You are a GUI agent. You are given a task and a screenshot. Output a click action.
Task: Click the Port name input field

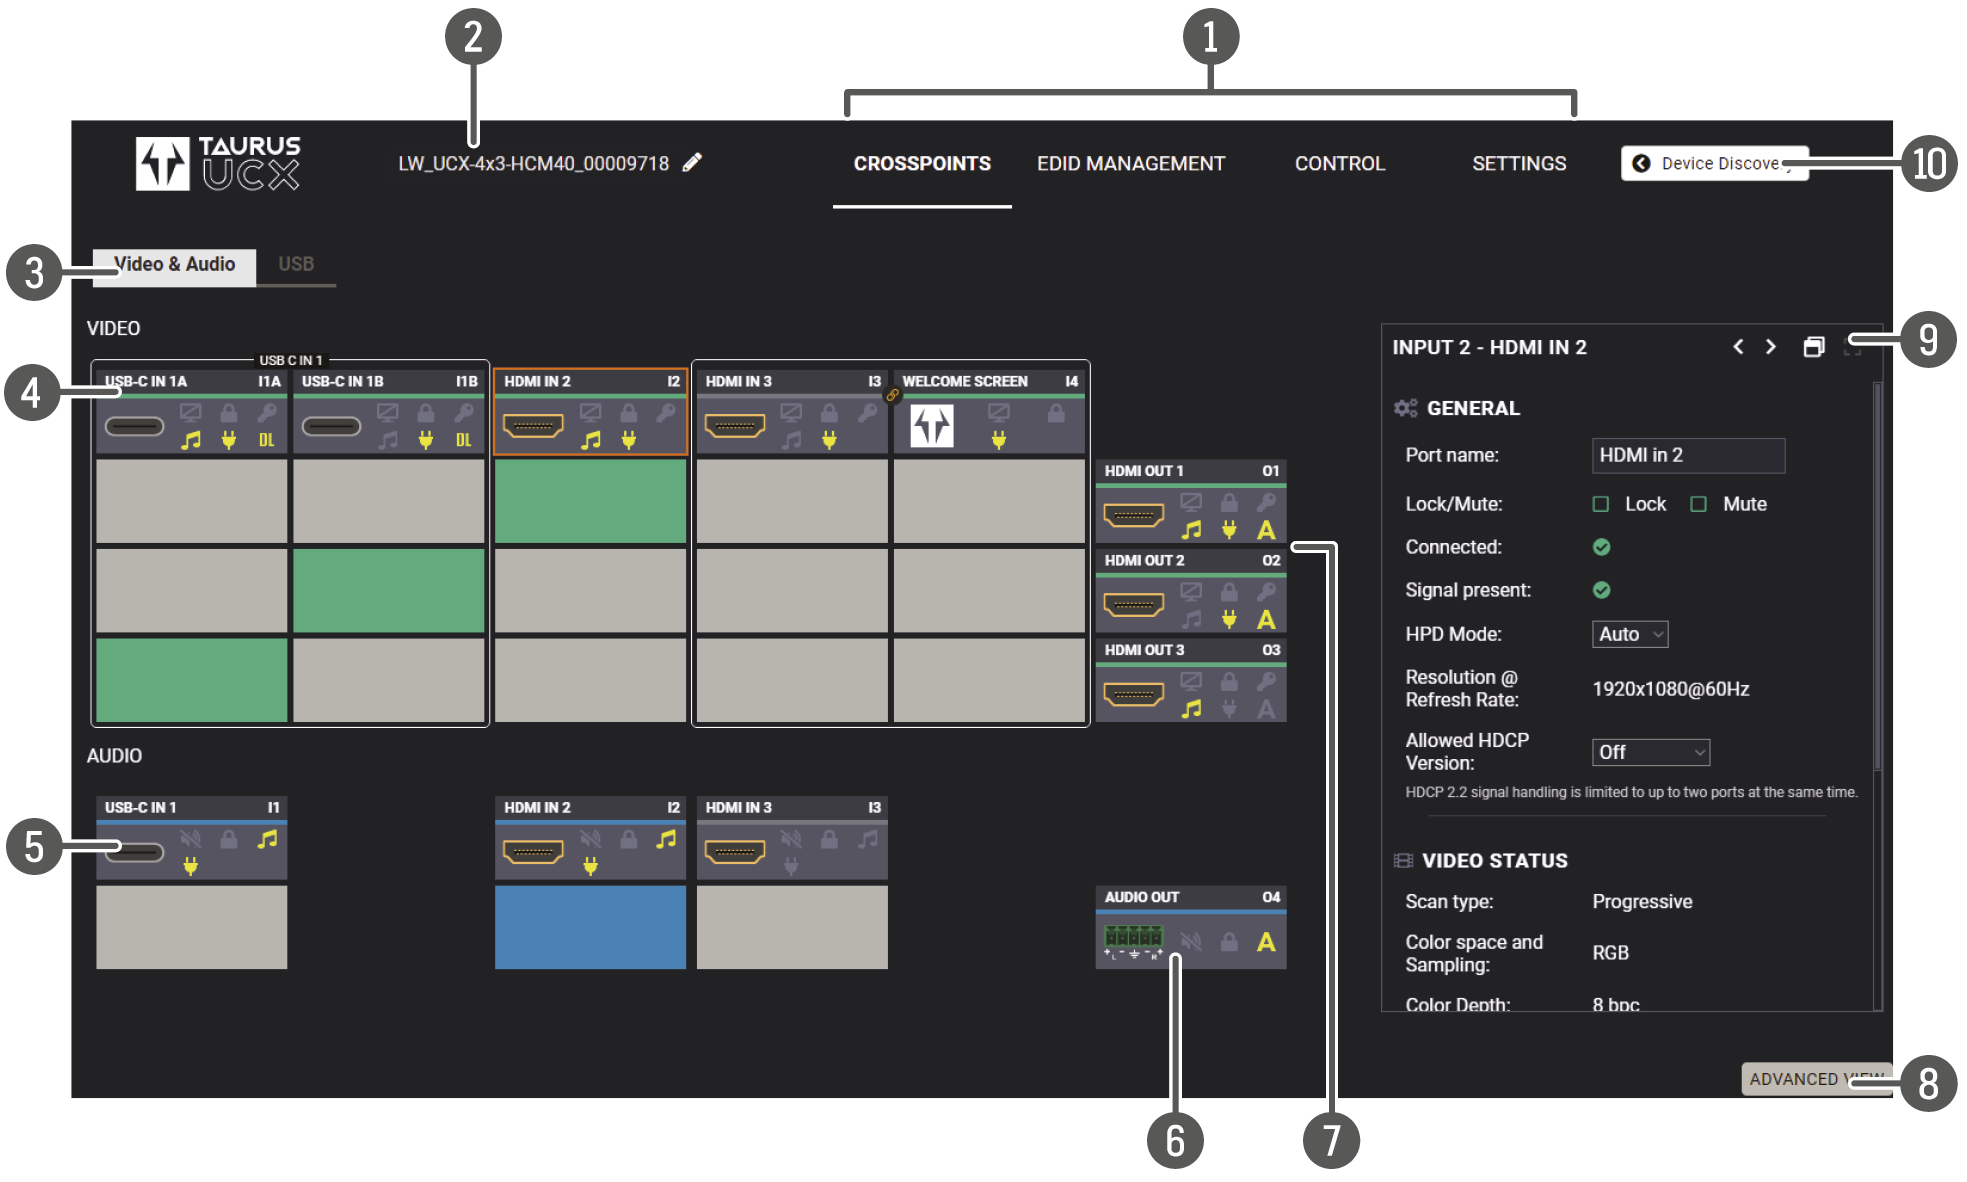coord(1687,455)
